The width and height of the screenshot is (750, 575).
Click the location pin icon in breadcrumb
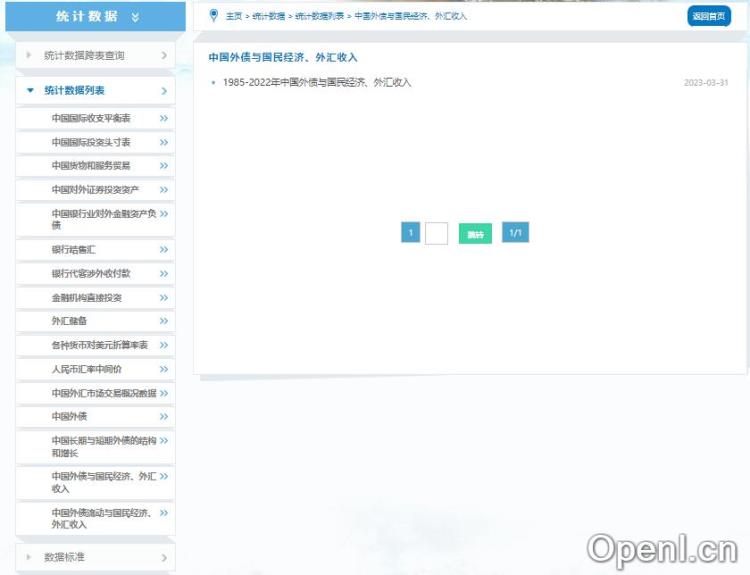click(214, 15)
